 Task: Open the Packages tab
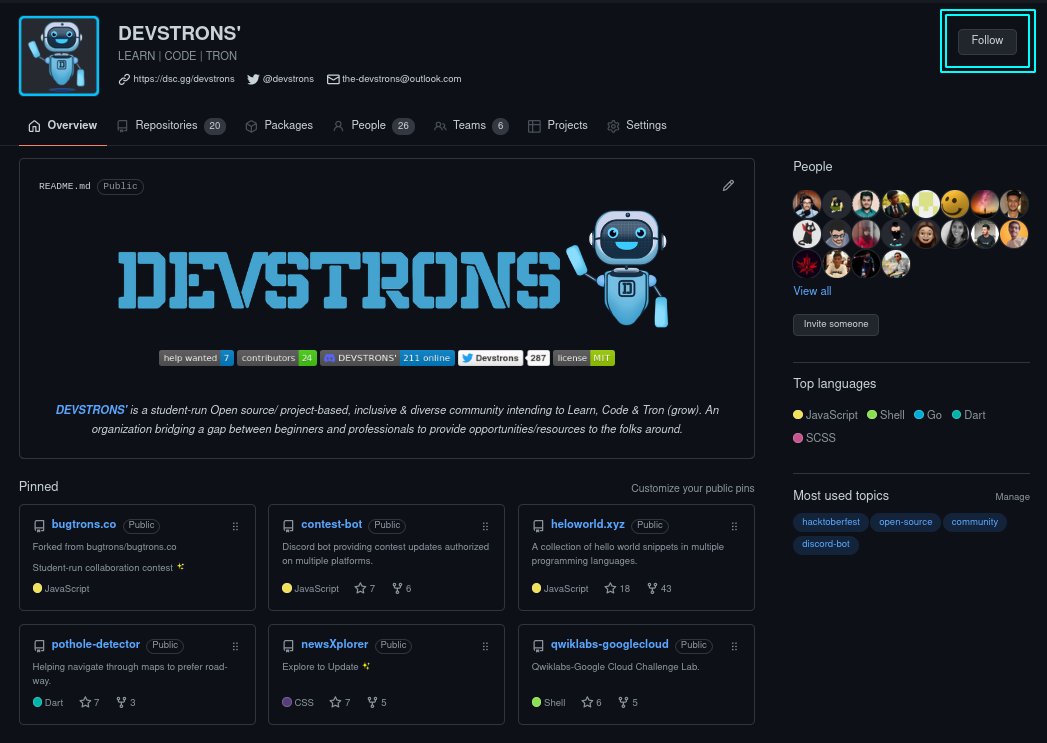tap(279, 126)
